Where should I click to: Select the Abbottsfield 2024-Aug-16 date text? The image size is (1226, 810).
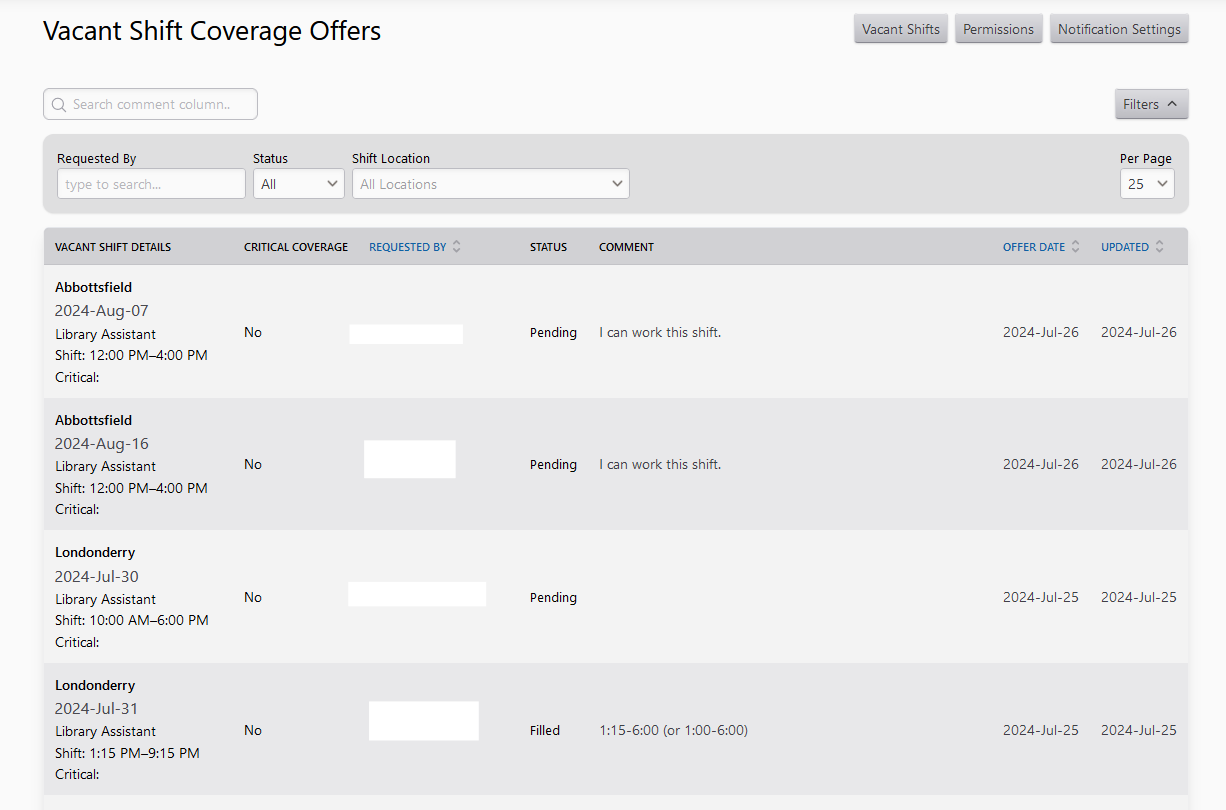(102, 444)
